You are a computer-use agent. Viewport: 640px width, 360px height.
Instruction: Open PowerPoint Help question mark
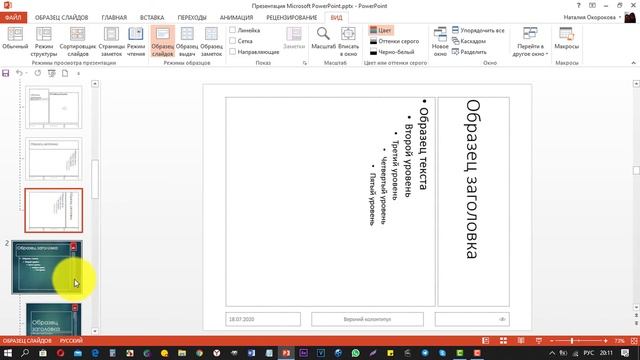tap(578, 6)
